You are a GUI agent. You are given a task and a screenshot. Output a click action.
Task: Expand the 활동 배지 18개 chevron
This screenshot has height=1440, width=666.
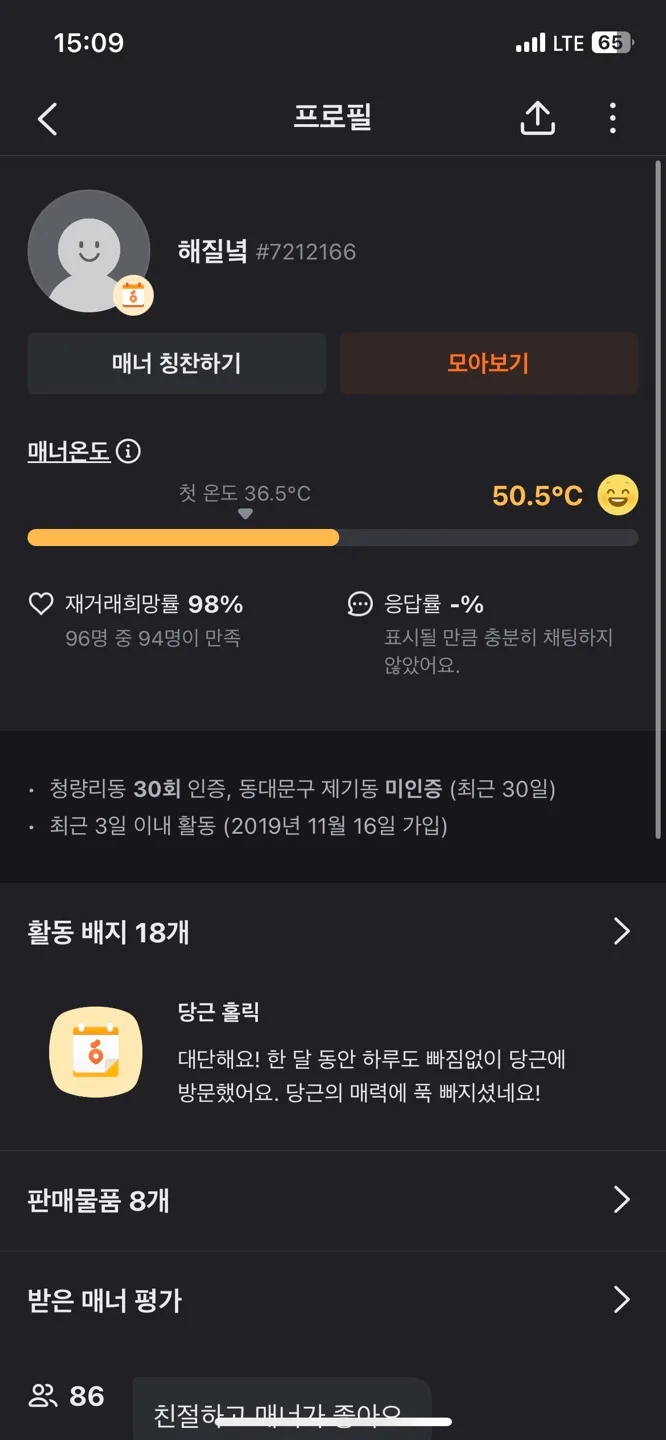tap(622, 932)
